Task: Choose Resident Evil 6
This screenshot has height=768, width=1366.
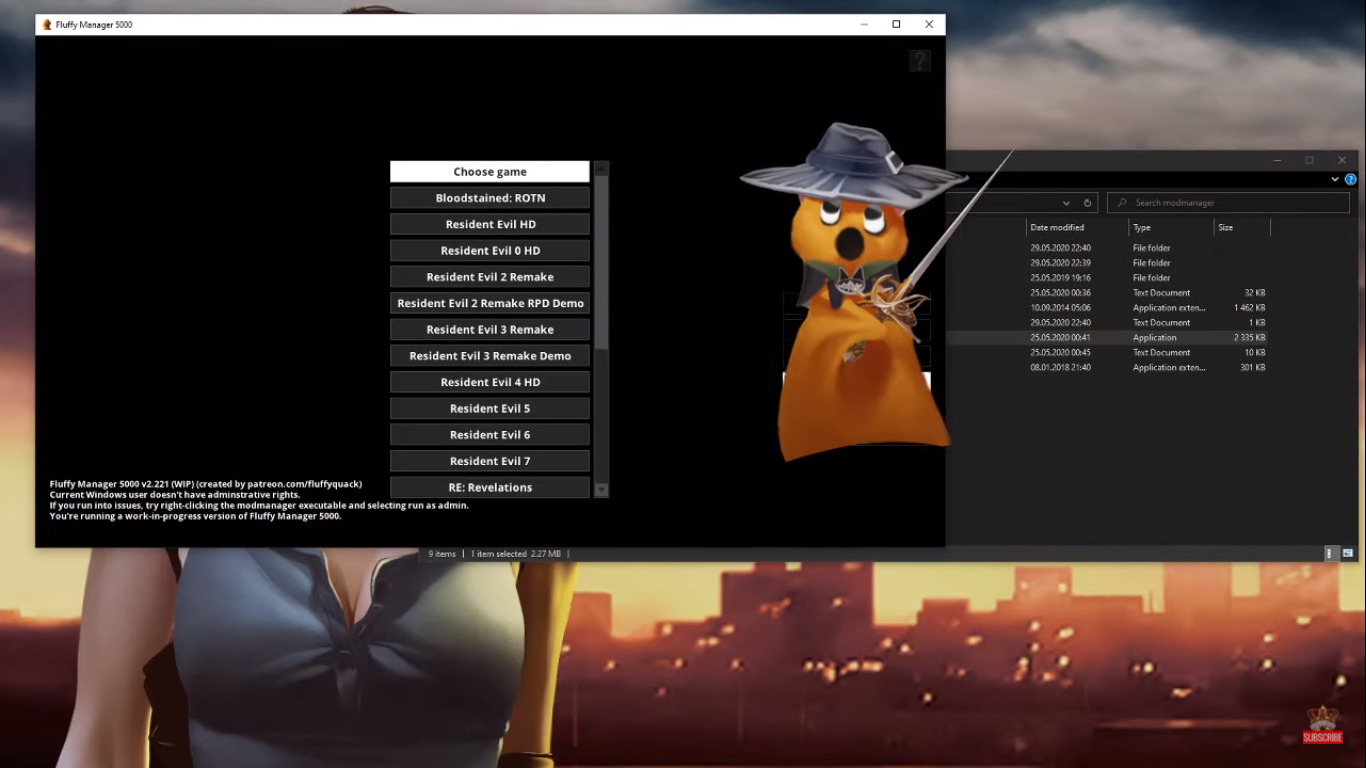Action: click(490, 435)
